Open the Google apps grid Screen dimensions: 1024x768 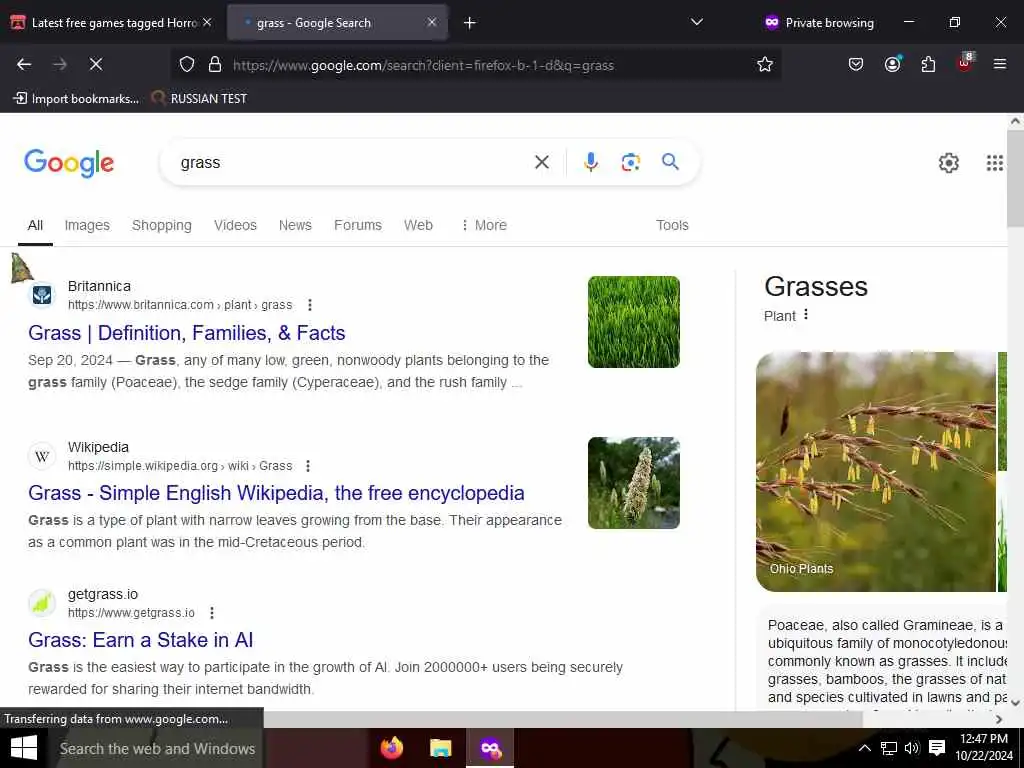(x=995, y=163)
